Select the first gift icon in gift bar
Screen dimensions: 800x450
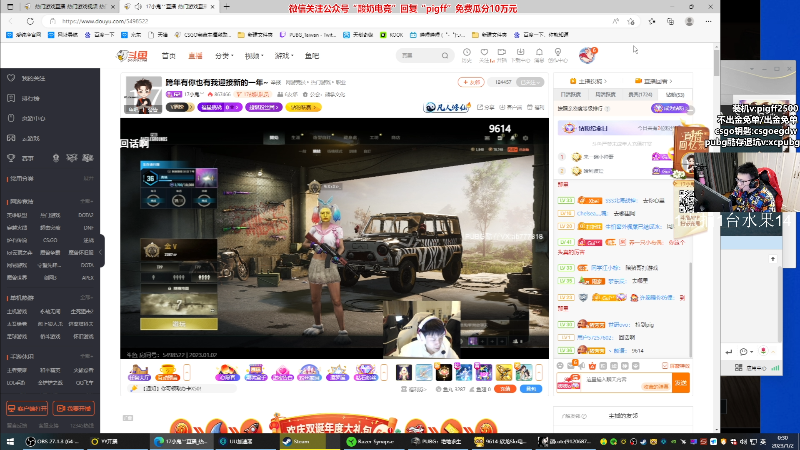(139, 373)
